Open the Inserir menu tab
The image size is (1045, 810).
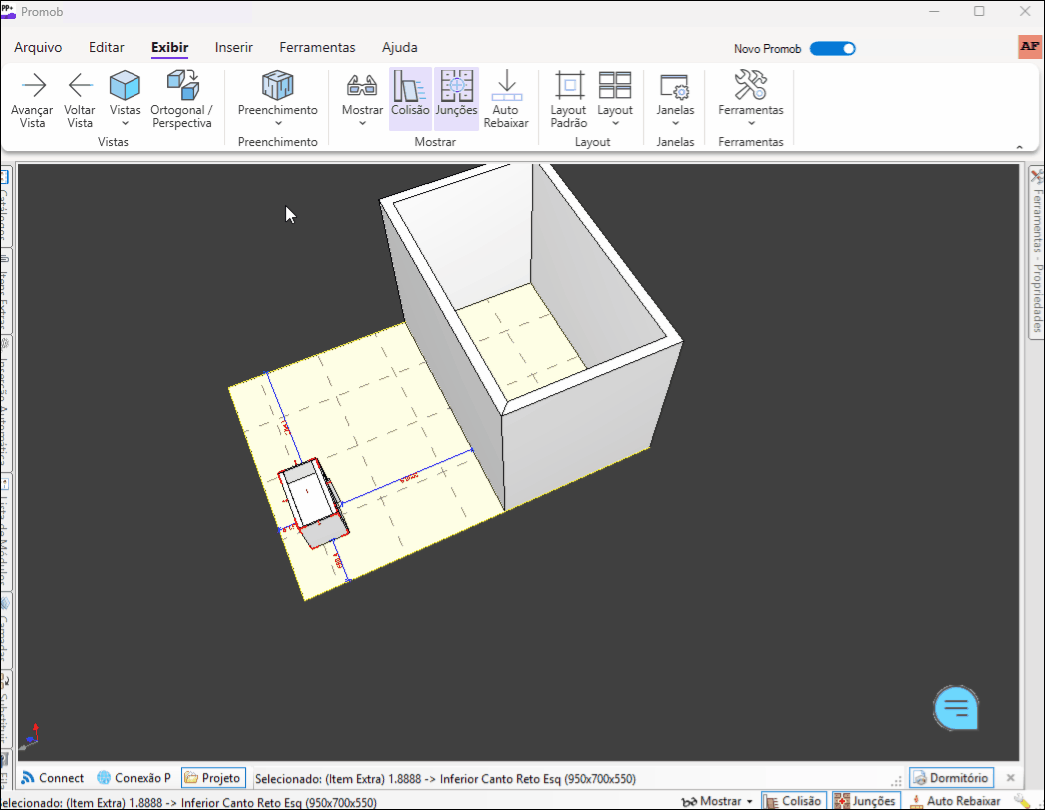coord(234,47)
